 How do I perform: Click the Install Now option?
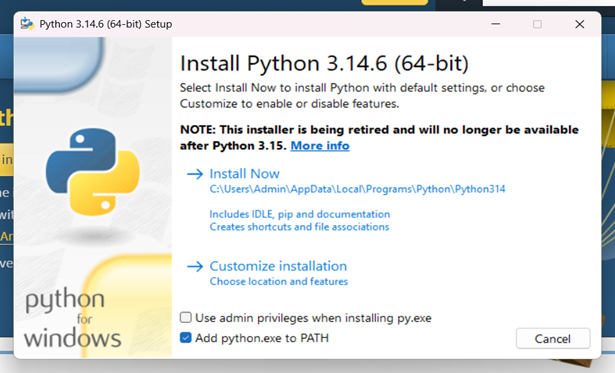pyautogui.click(x=244, y=174)
